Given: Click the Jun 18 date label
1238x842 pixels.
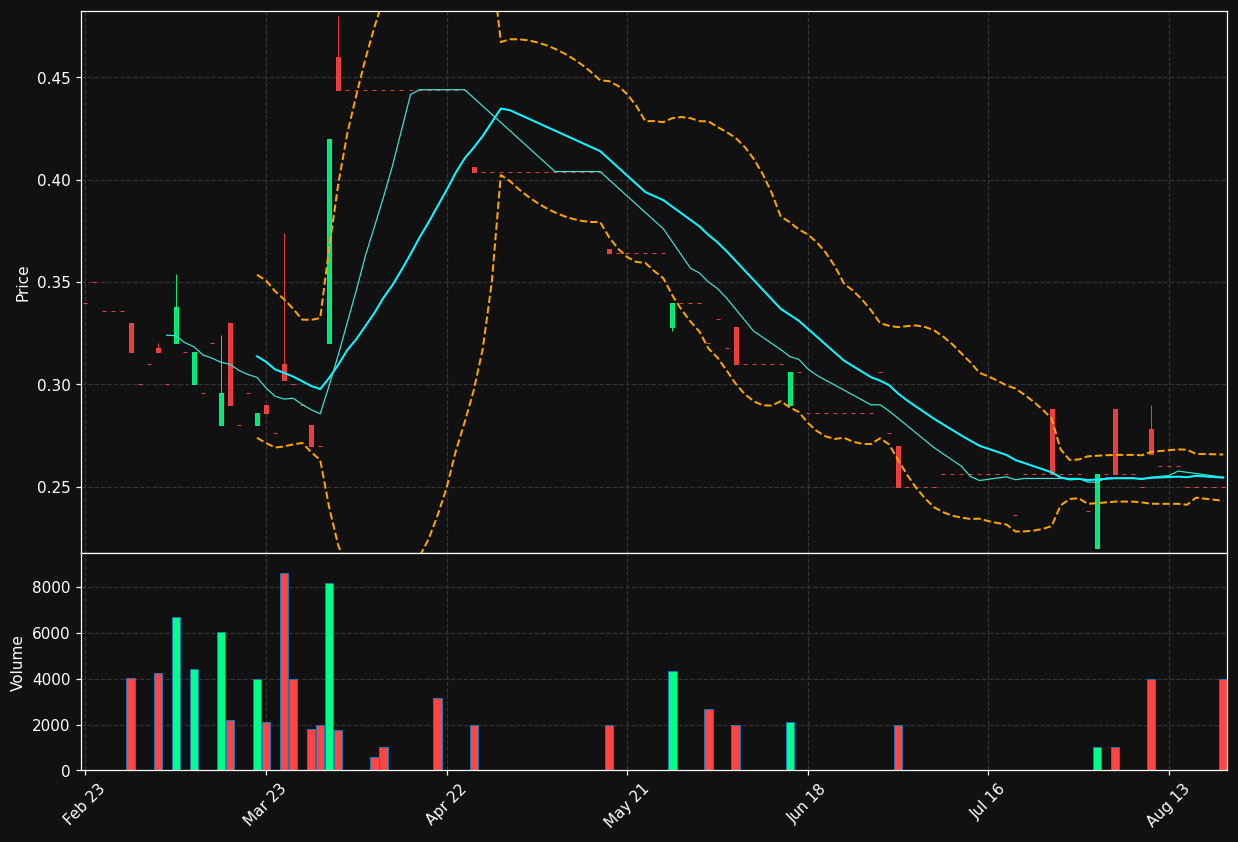Looking at the screenshot, I should point(806,803).
